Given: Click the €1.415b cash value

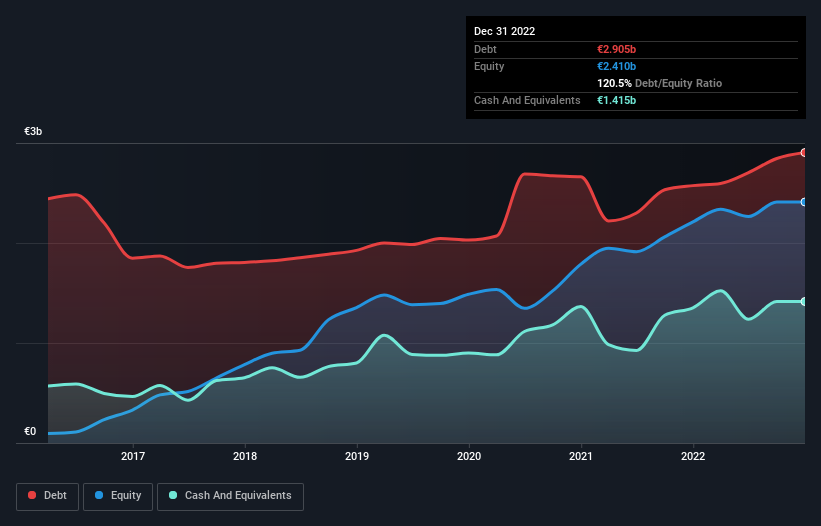Looking at the screenshot, I should coord(617,100).
